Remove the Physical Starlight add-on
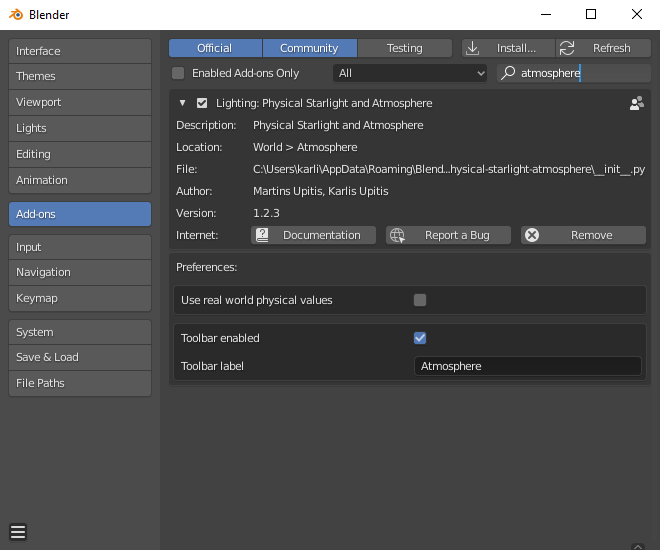The height and width of the screenshot is (550, 660). coord(583,235)
